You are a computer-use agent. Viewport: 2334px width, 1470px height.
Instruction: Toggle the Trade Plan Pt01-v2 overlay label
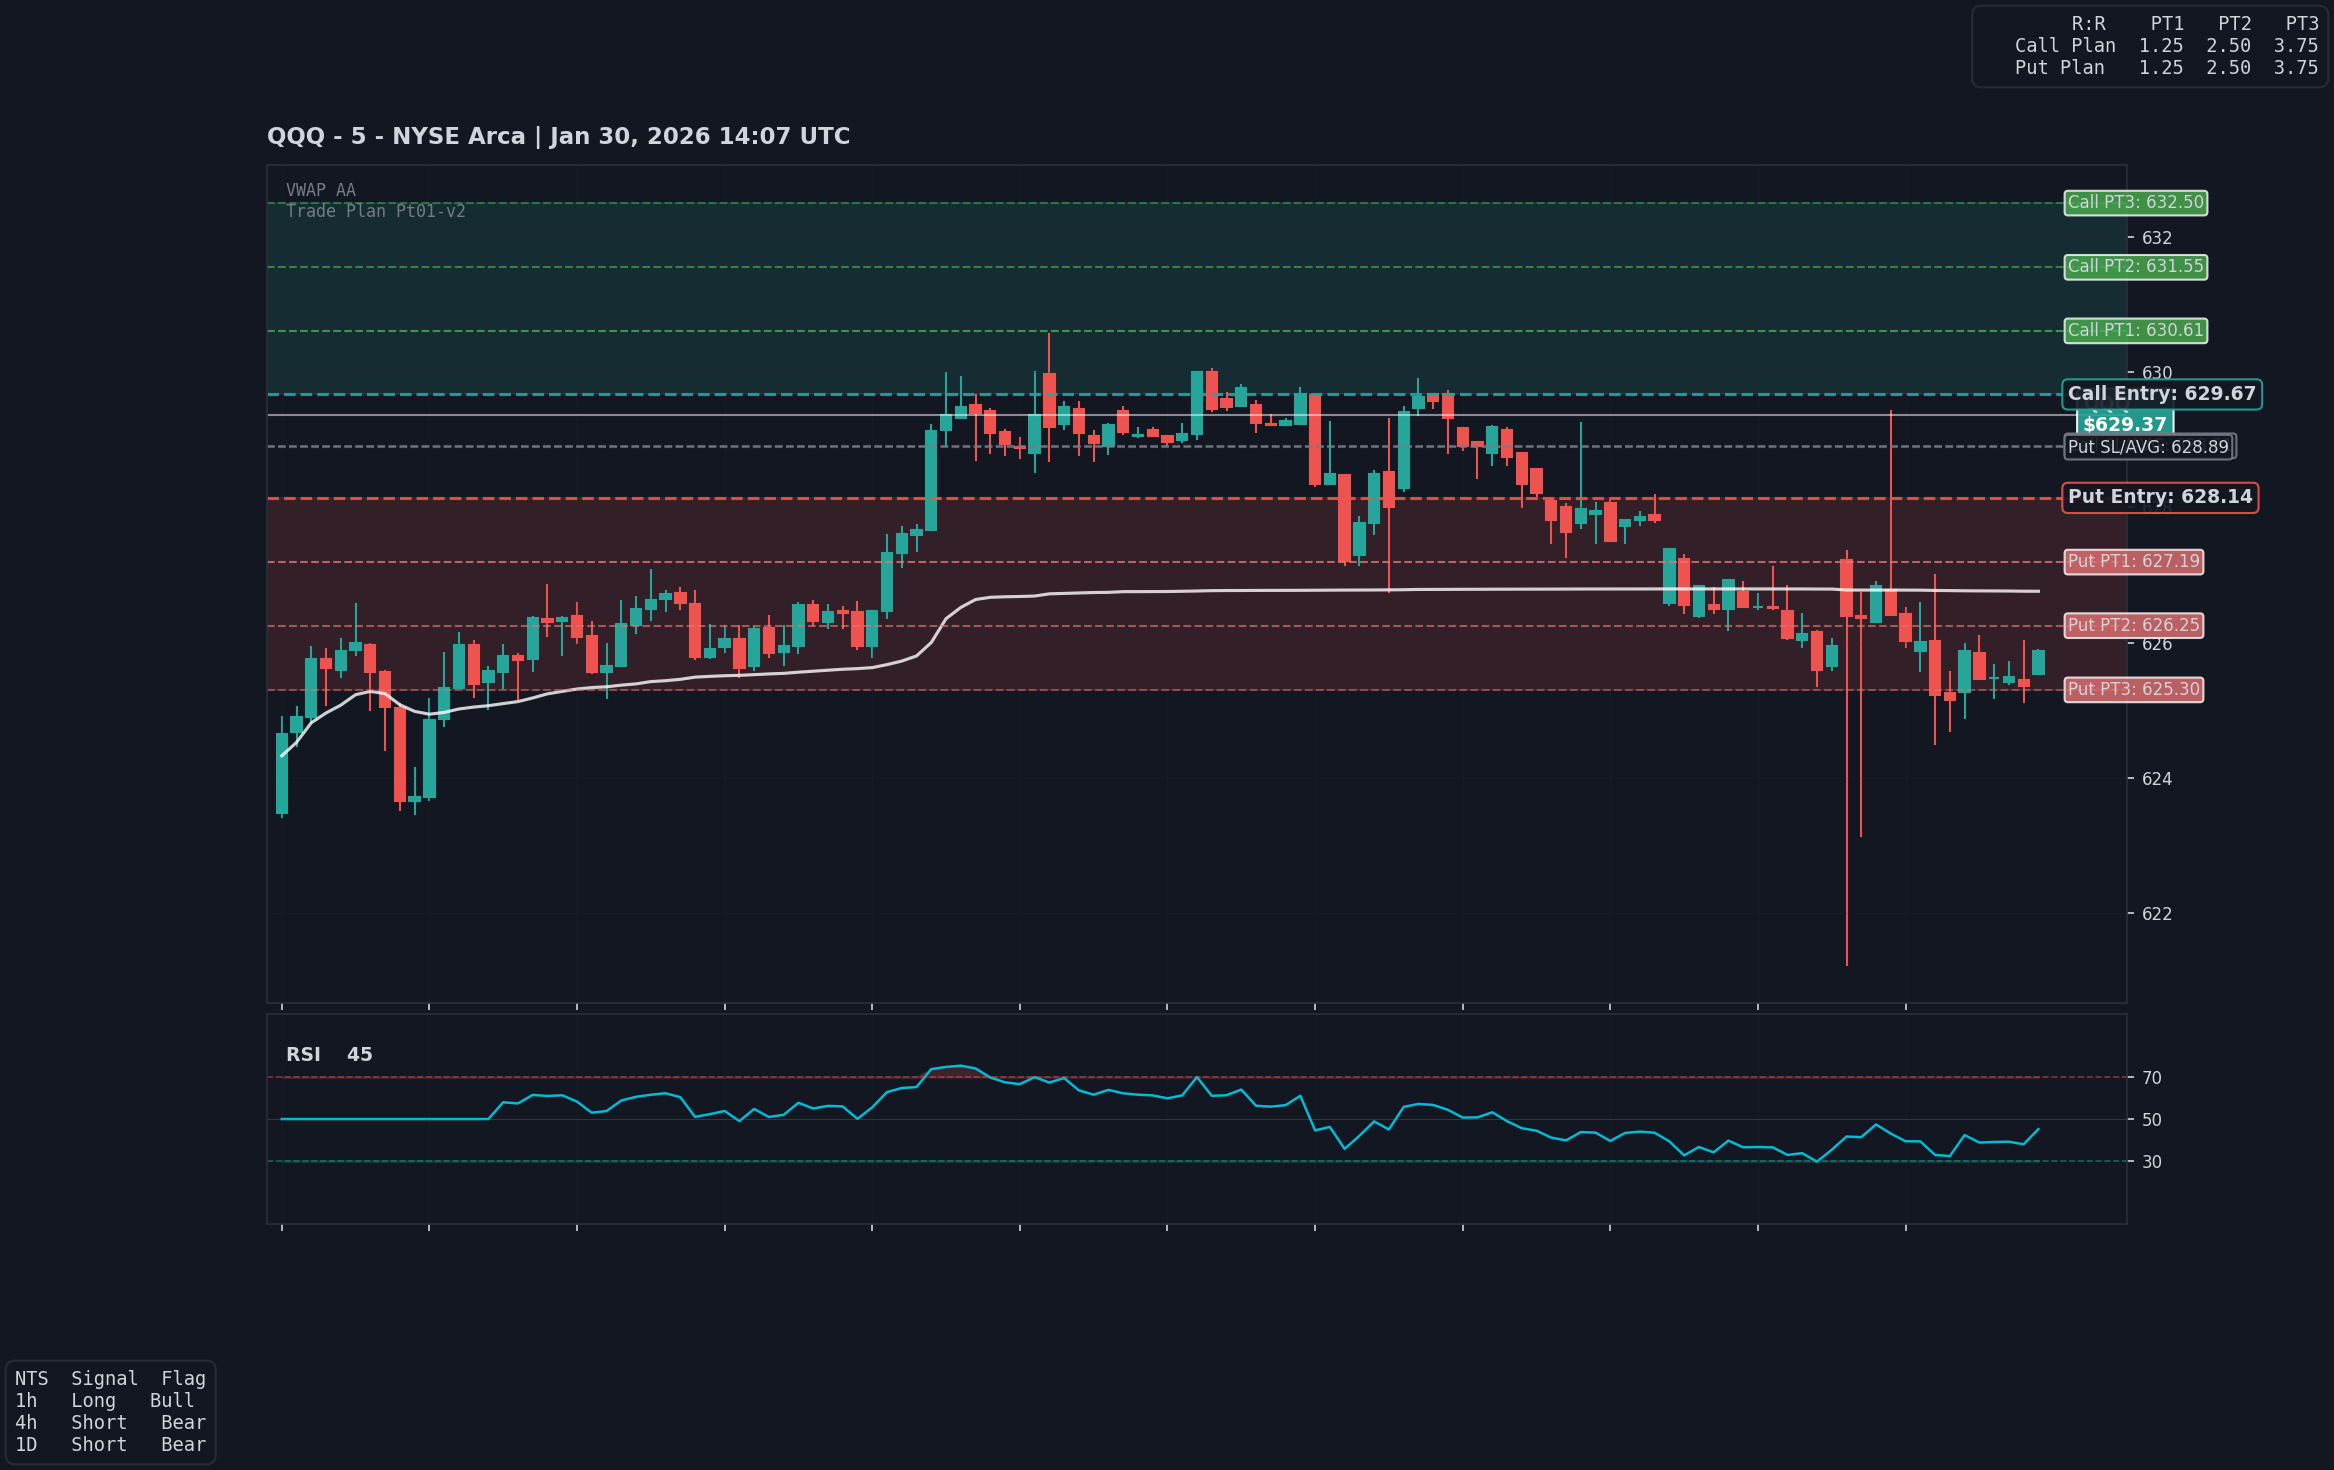pyautogui.click(x=375, y=211)
